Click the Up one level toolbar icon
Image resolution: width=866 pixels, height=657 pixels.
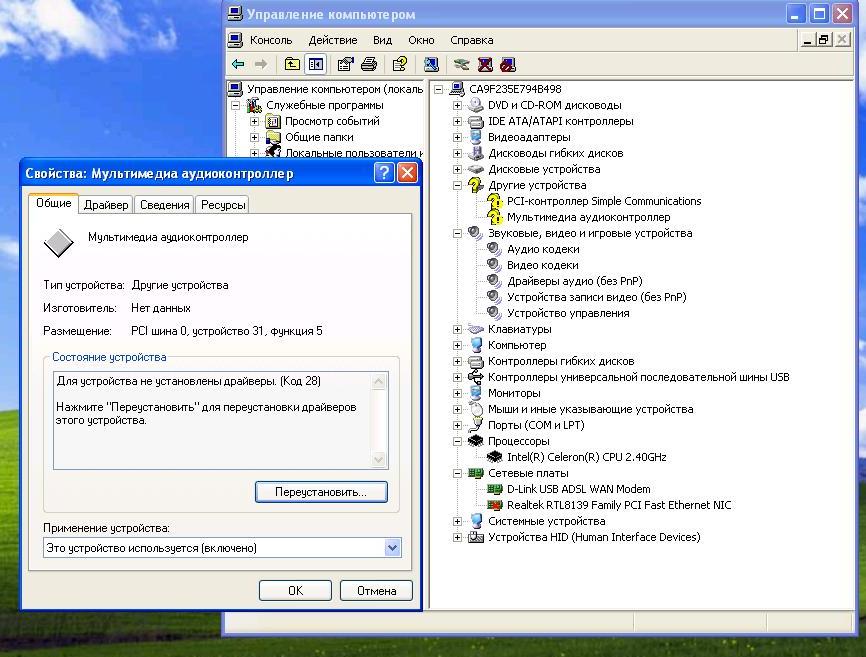click(292, 64)
